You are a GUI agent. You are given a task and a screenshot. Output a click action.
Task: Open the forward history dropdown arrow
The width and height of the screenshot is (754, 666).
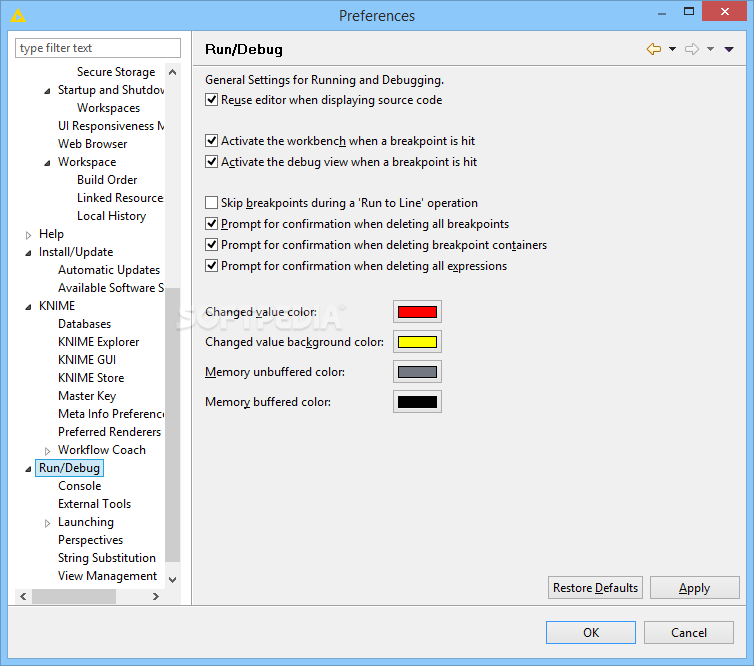(x=710, y=49)
